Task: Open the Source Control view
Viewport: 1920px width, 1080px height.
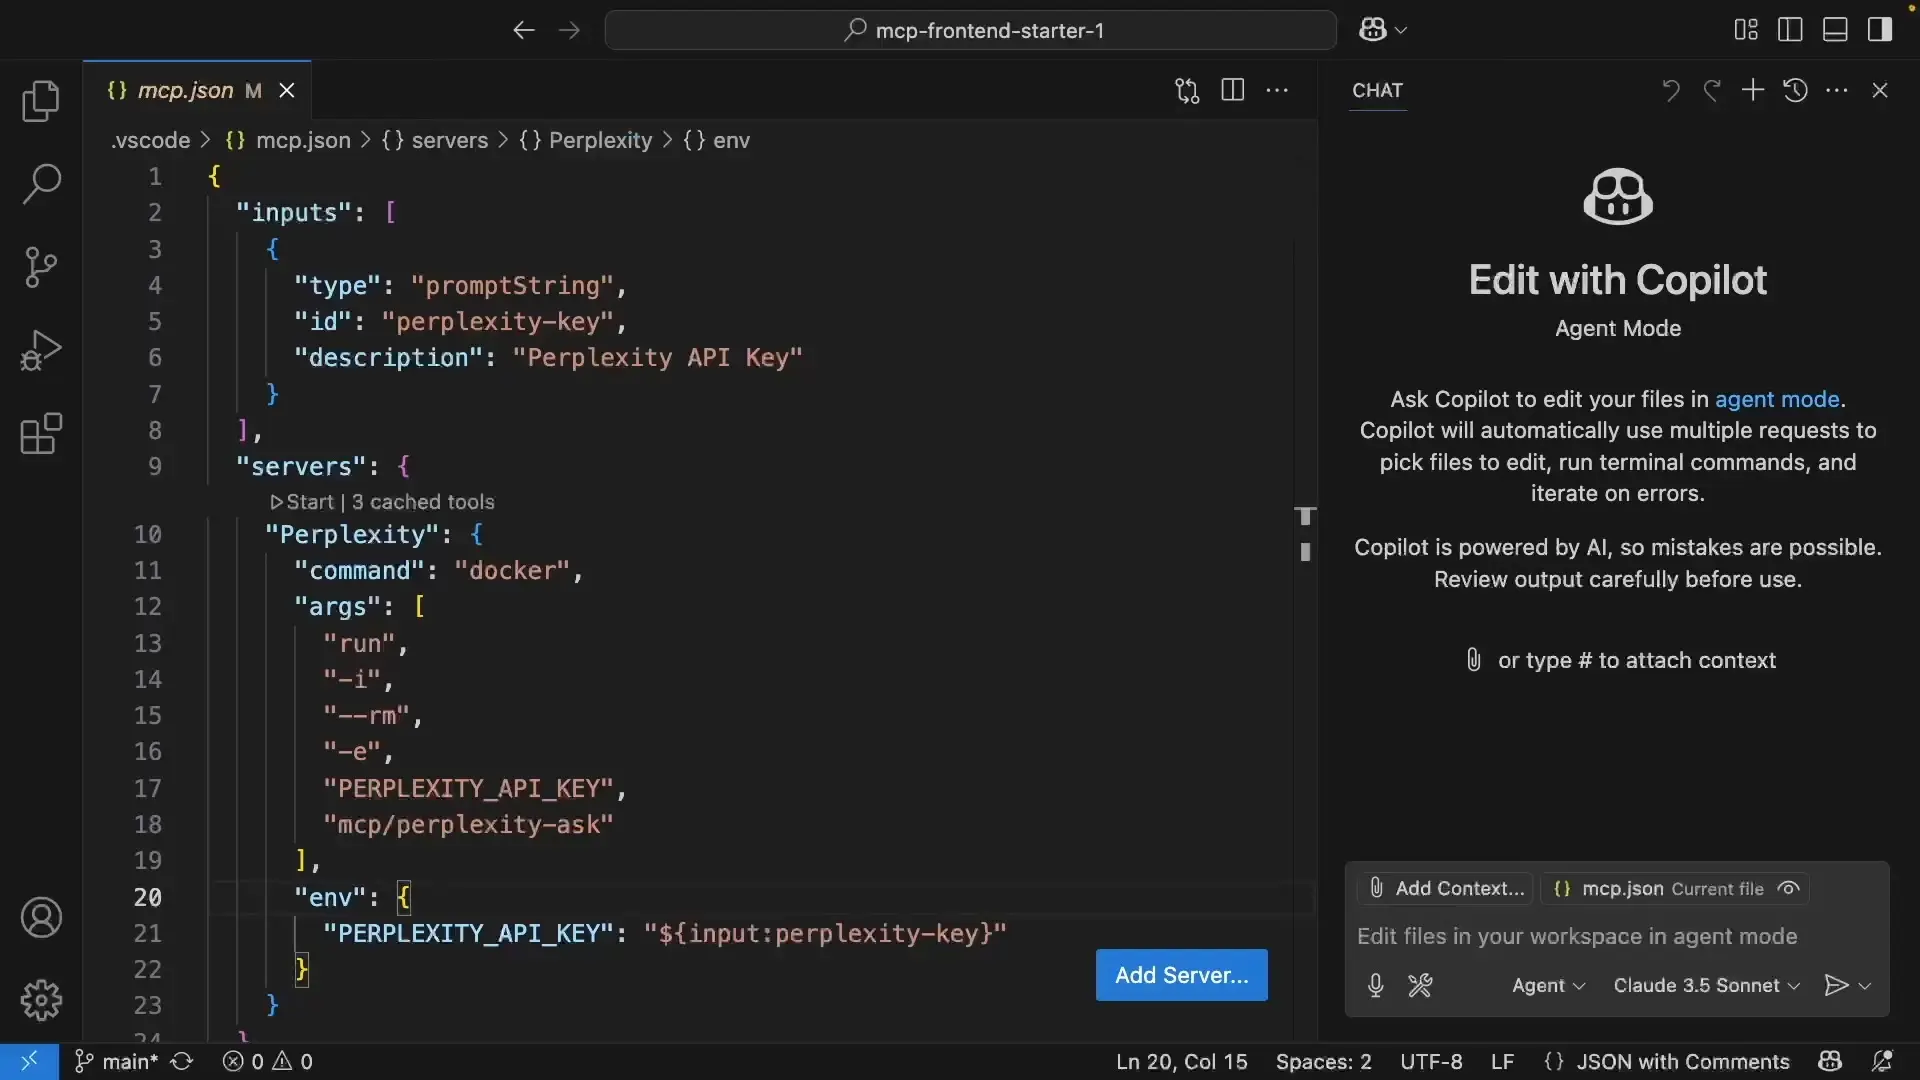Action: (41, 267)
